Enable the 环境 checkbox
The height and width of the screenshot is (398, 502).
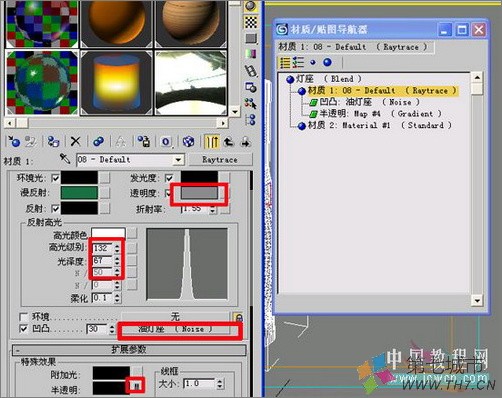coord(24,317)
